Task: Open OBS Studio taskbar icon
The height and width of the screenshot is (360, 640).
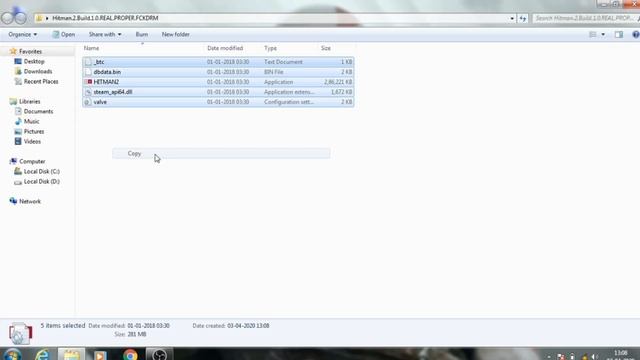Action: pos(159,354)
